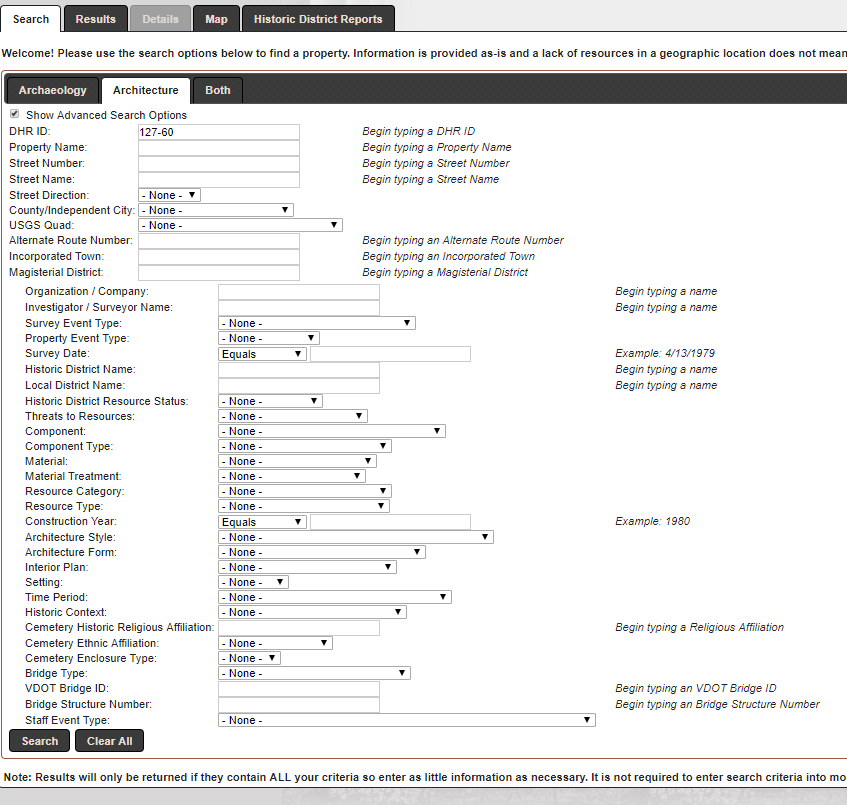Open the Resource Type dropdown

[x=304, y=507]
